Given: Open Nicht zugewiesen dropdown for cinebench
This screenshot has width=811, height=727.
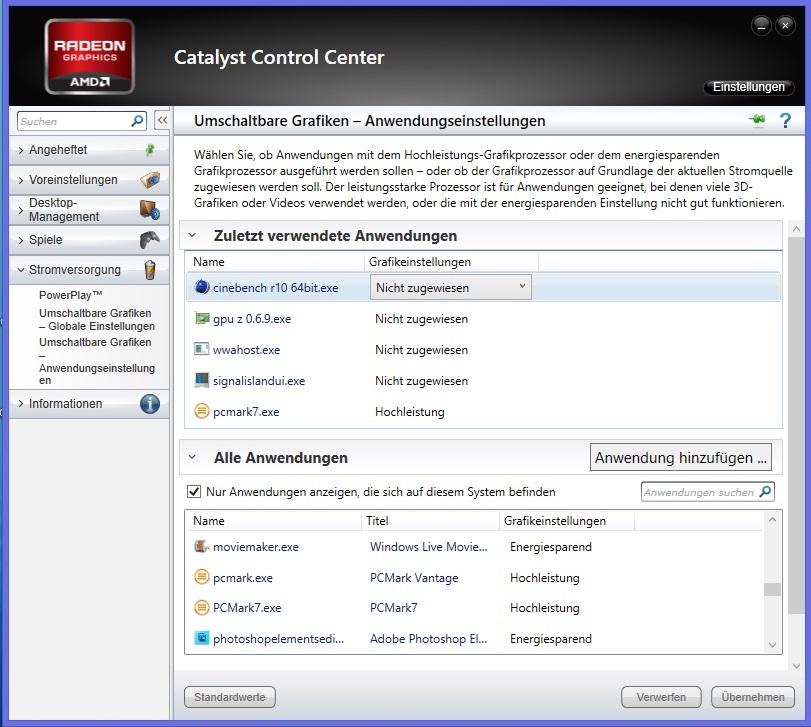Looking at the screenshot, I should (x=450, y=287).
